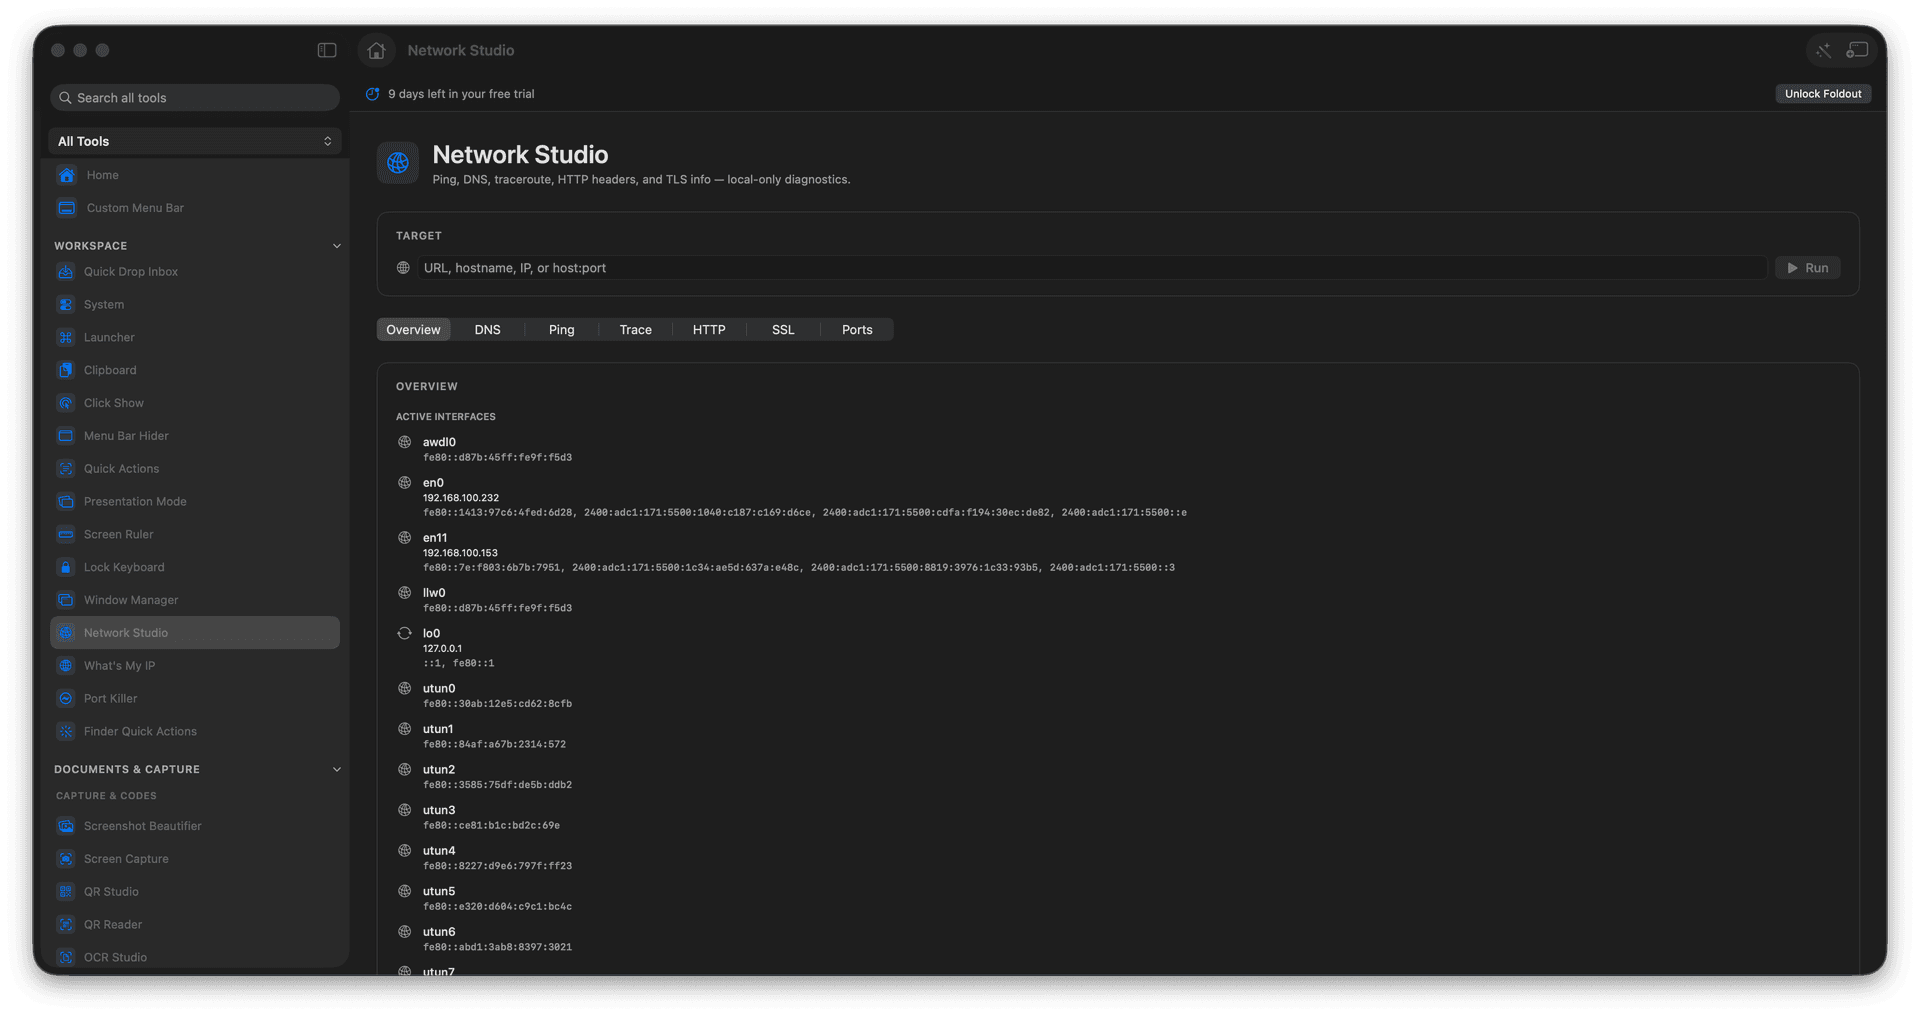This screenshot has width=1920, height=1016.
Task: Click the Finder Quick Actions icon
Action: point(66,732)
